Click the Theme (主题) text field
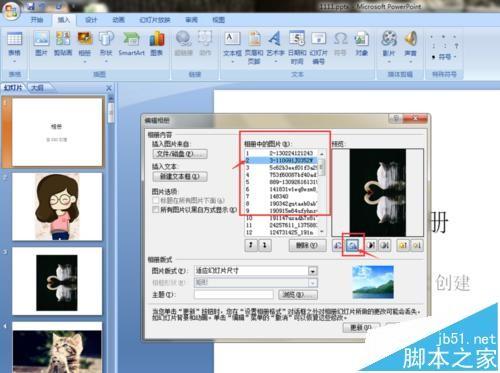Screen dimensions: 500x373 pyautogui.click(x=234, y=295)
